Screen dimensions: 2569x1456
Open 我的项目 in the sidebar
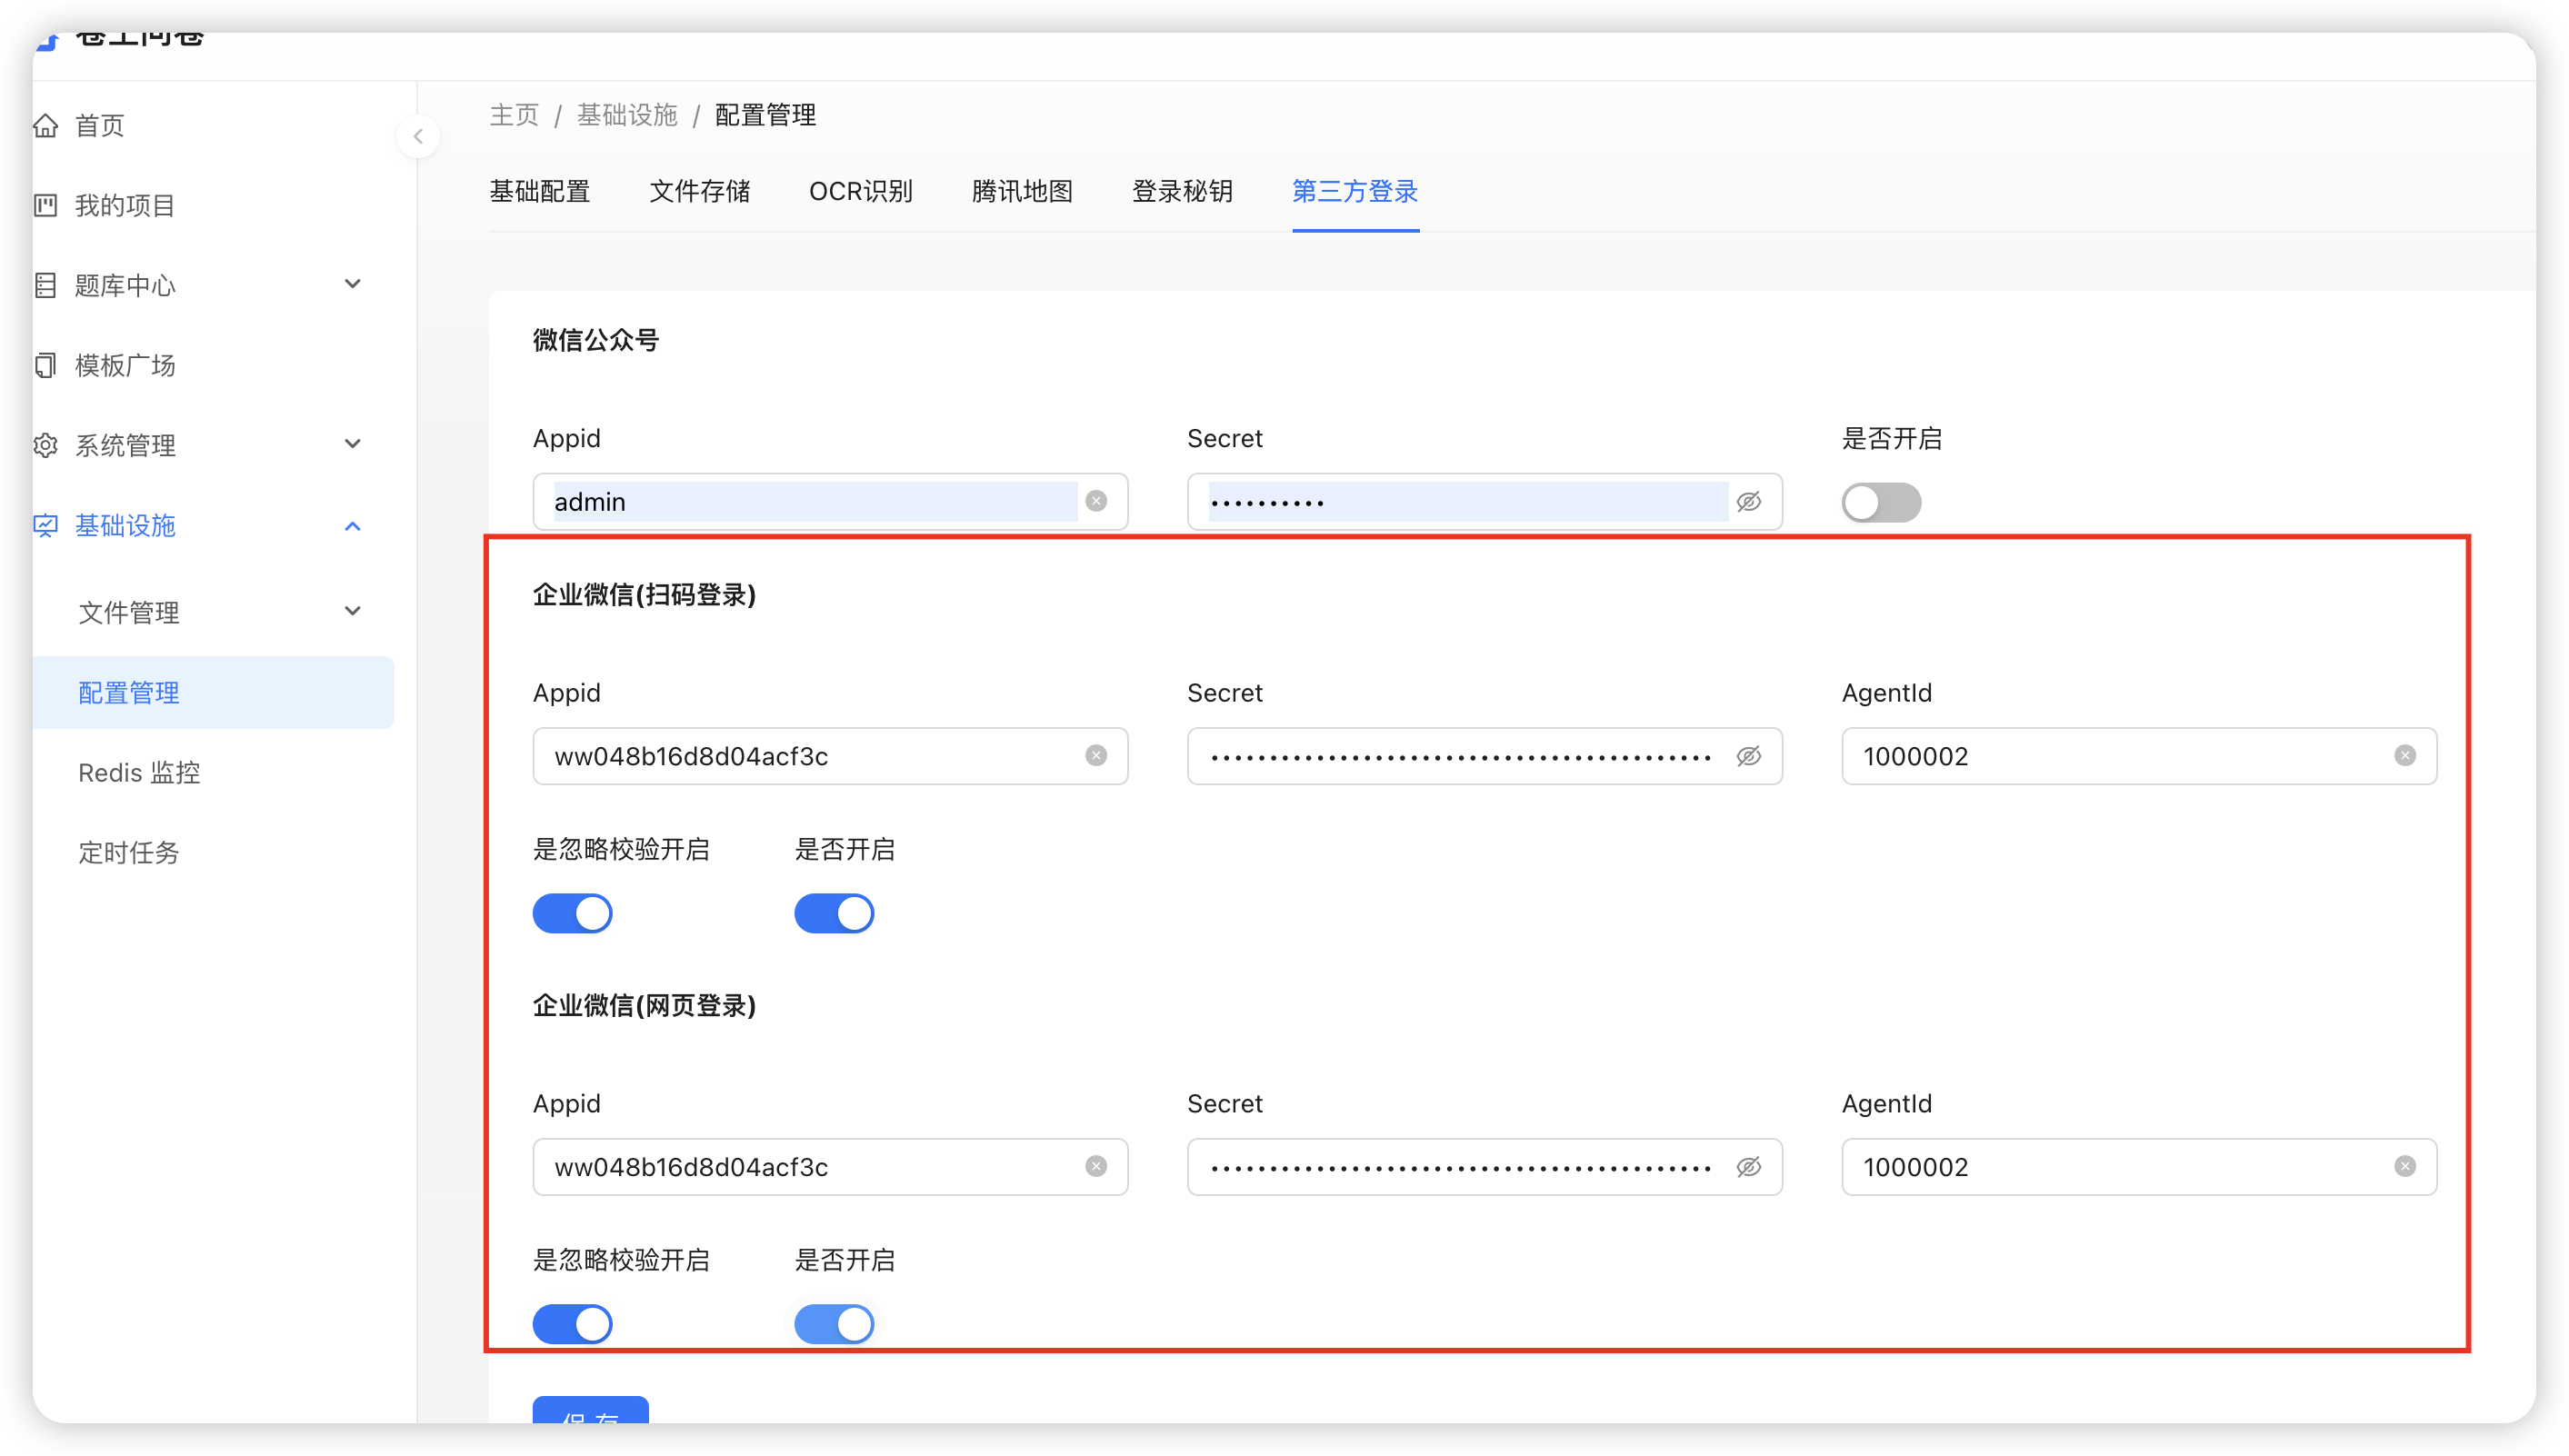click(125, 205)
